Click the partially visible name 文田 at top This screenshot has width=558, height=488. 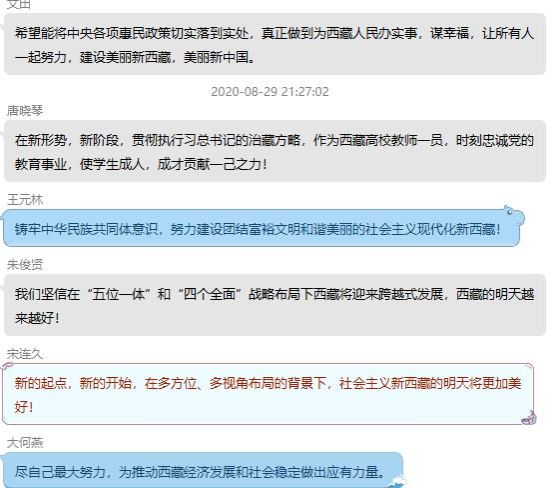(x=19, y=4)
